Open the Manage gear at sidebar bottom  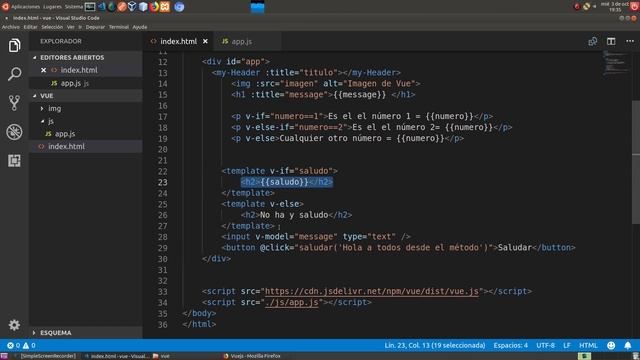[x=14, y=325]
